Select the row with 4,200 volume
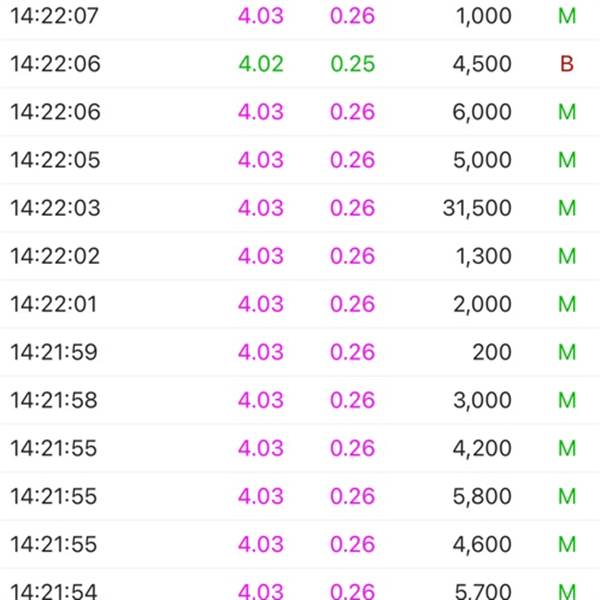The width and height of the screenshot is (600, 600). point(300,448)
